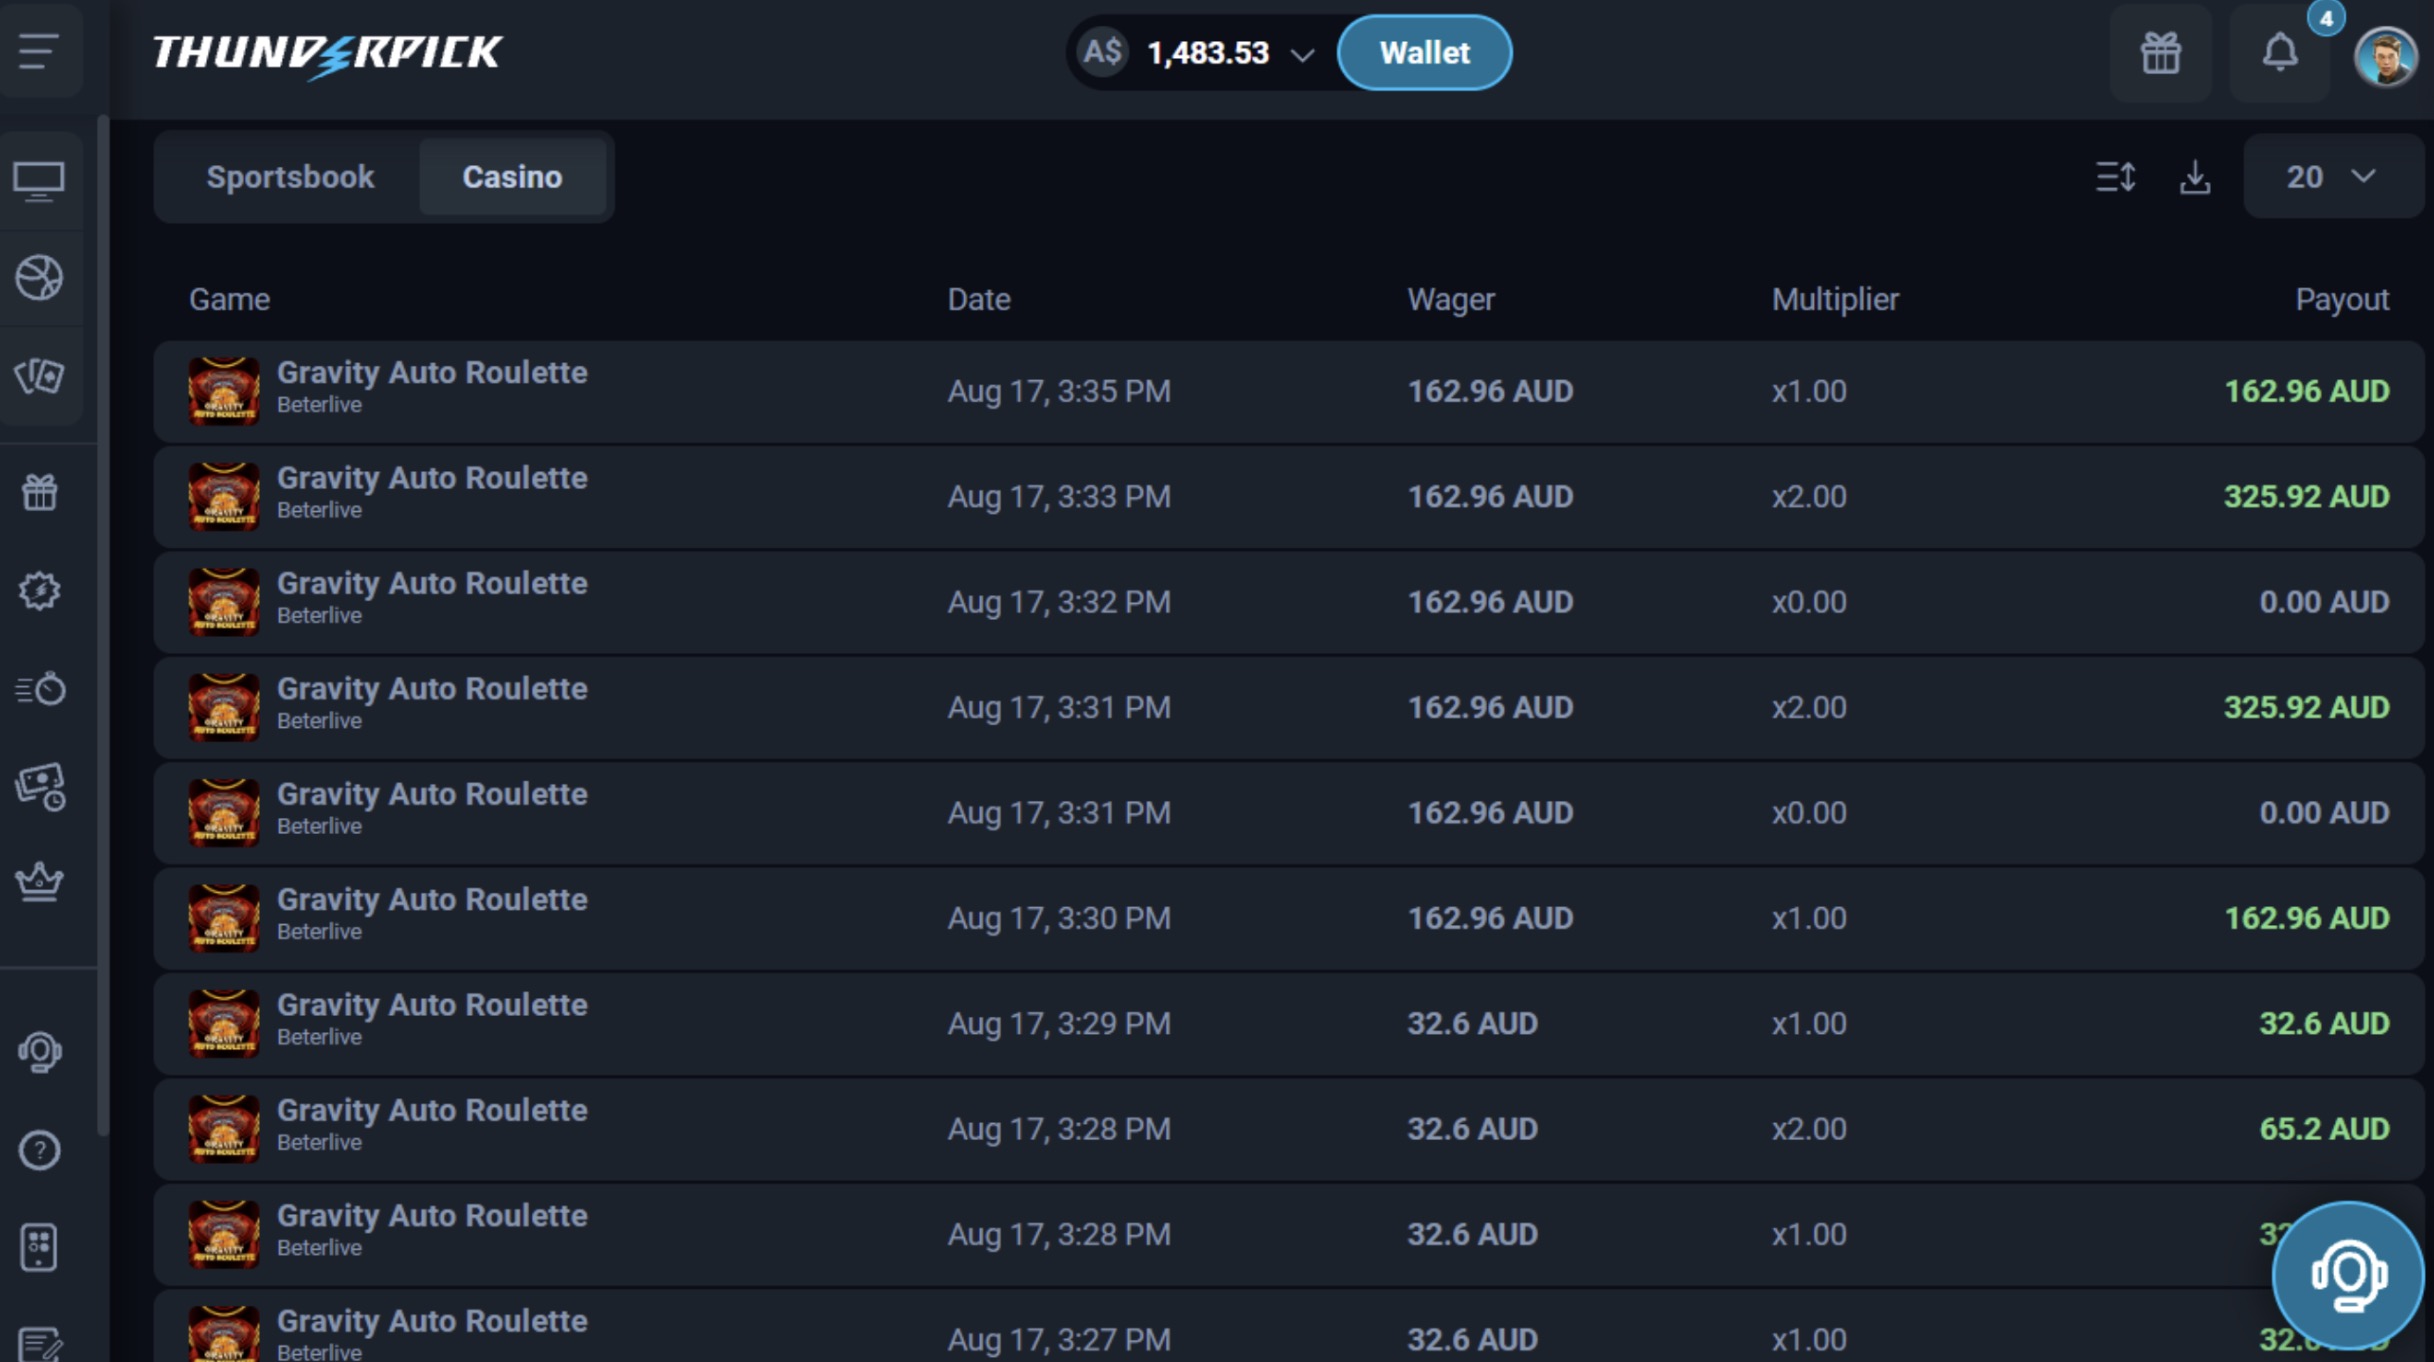The width and height of the screenshot is (2434, 1362).
Task: Open the gift box icon in sidebar
Action: pyautogui.click(x=39, y=492)
